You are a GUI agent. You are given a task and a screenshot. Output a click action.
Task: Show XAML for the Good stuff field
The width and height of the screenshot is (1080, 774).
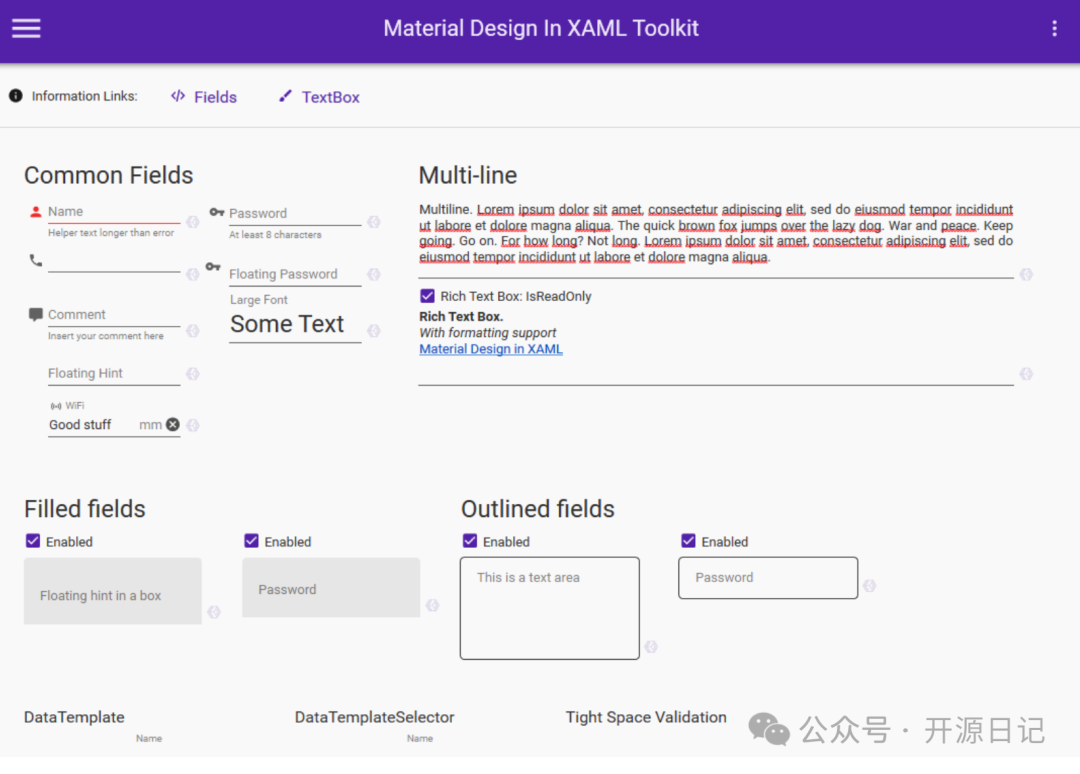[193, 425]
